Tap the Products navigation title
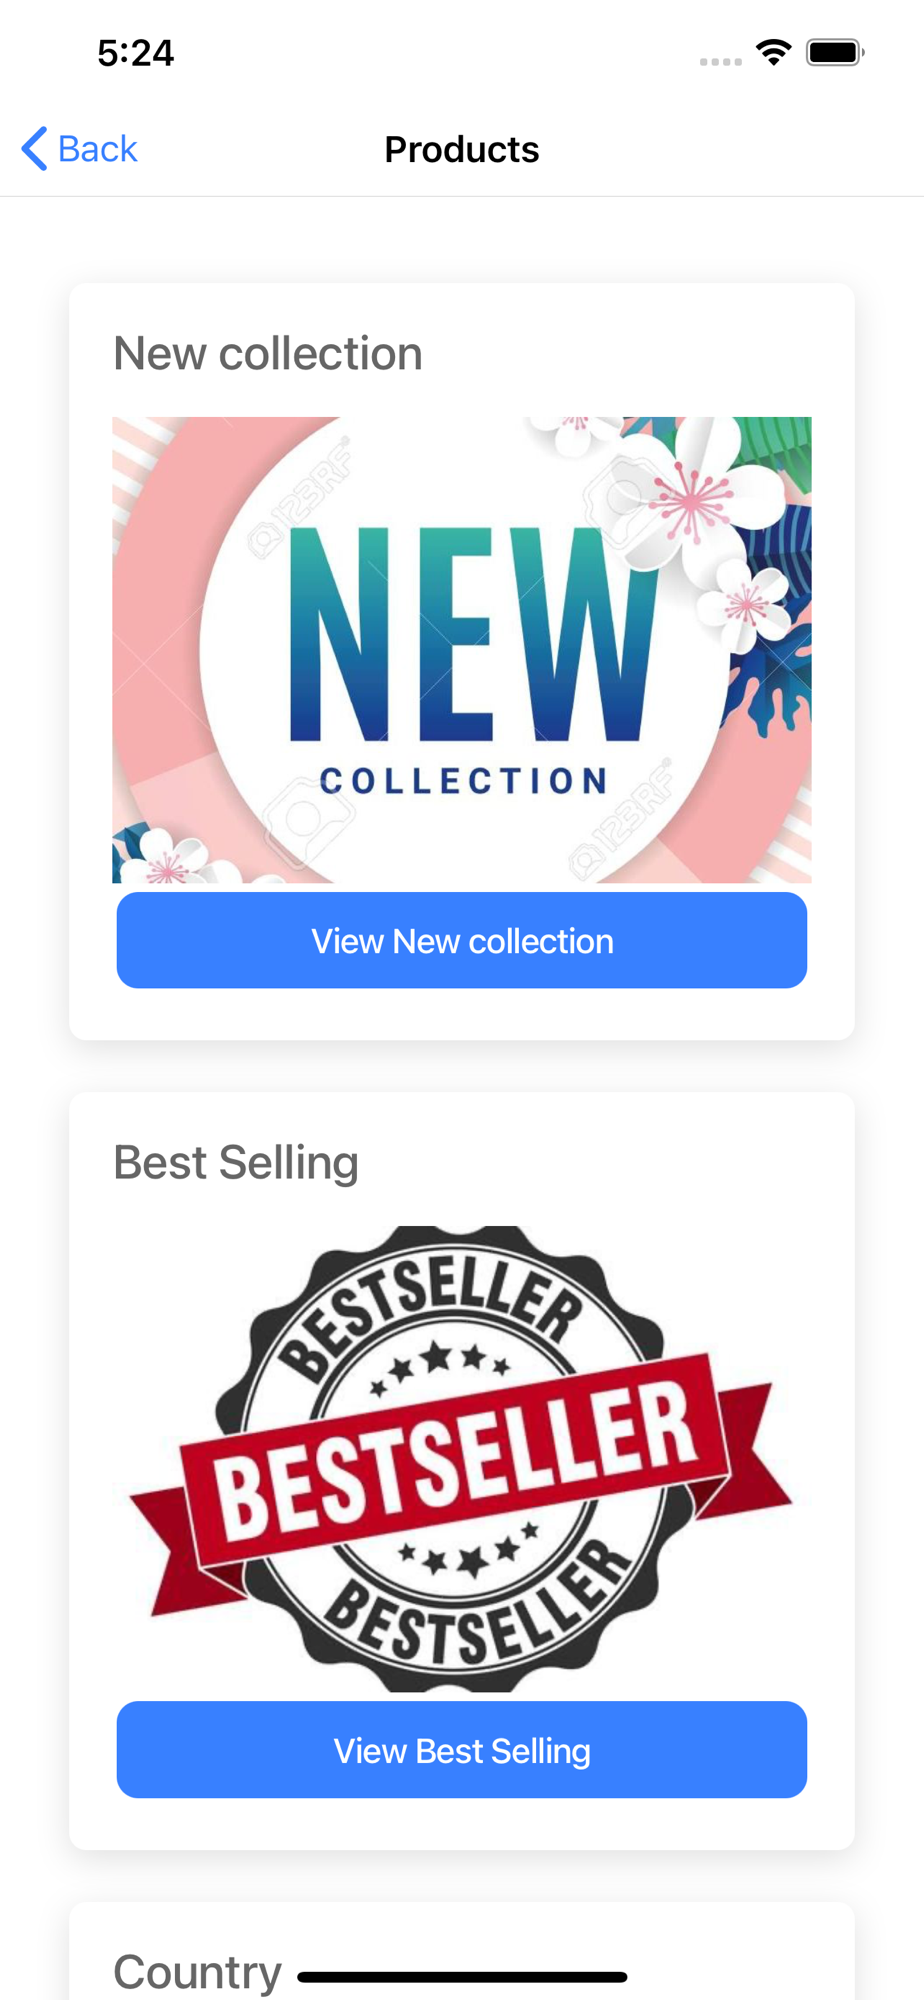 coord(462,149)
